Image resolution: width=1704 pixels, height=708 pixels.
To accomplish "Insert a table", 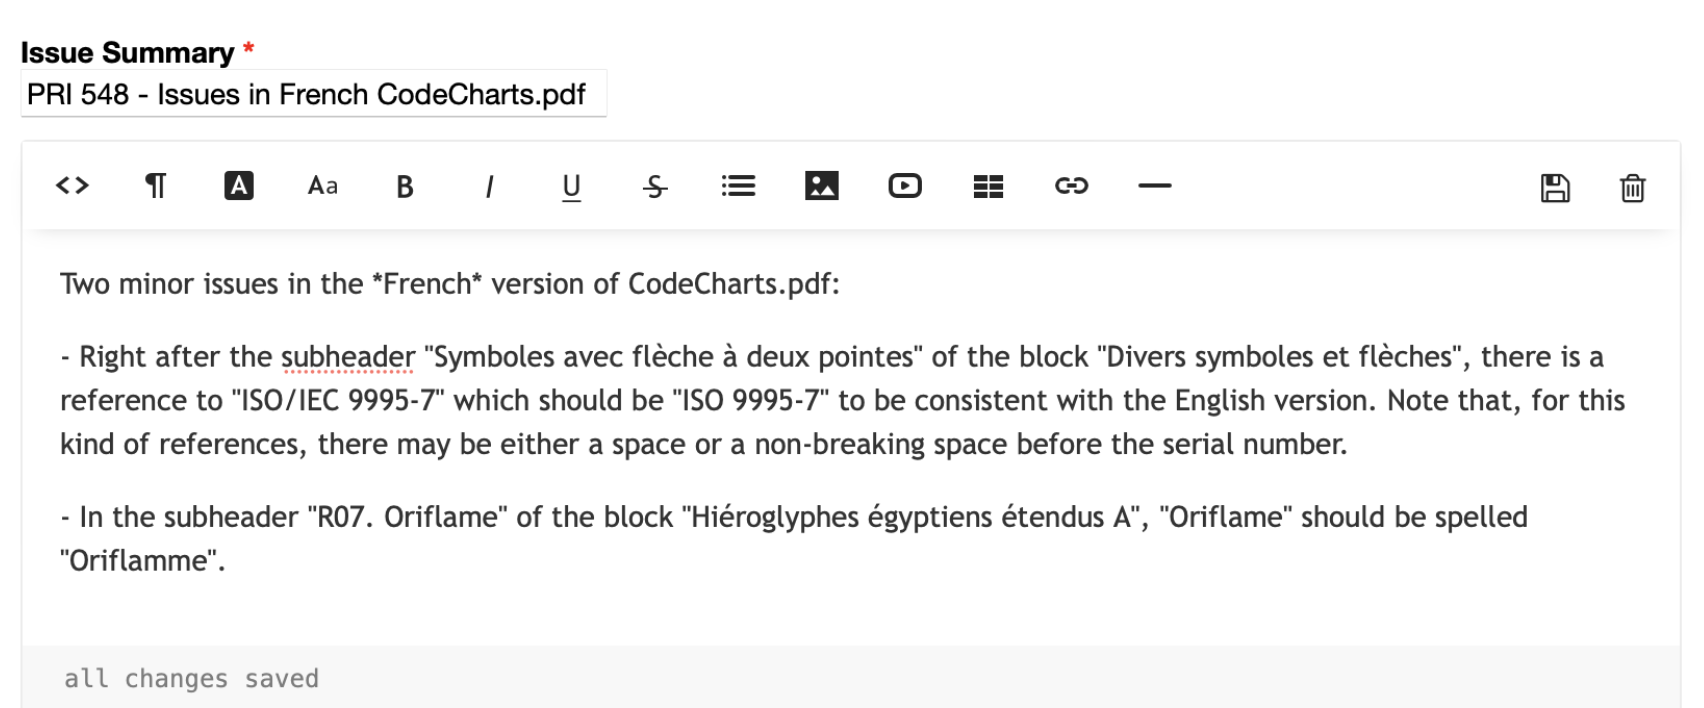I will [x=988, y=186].
